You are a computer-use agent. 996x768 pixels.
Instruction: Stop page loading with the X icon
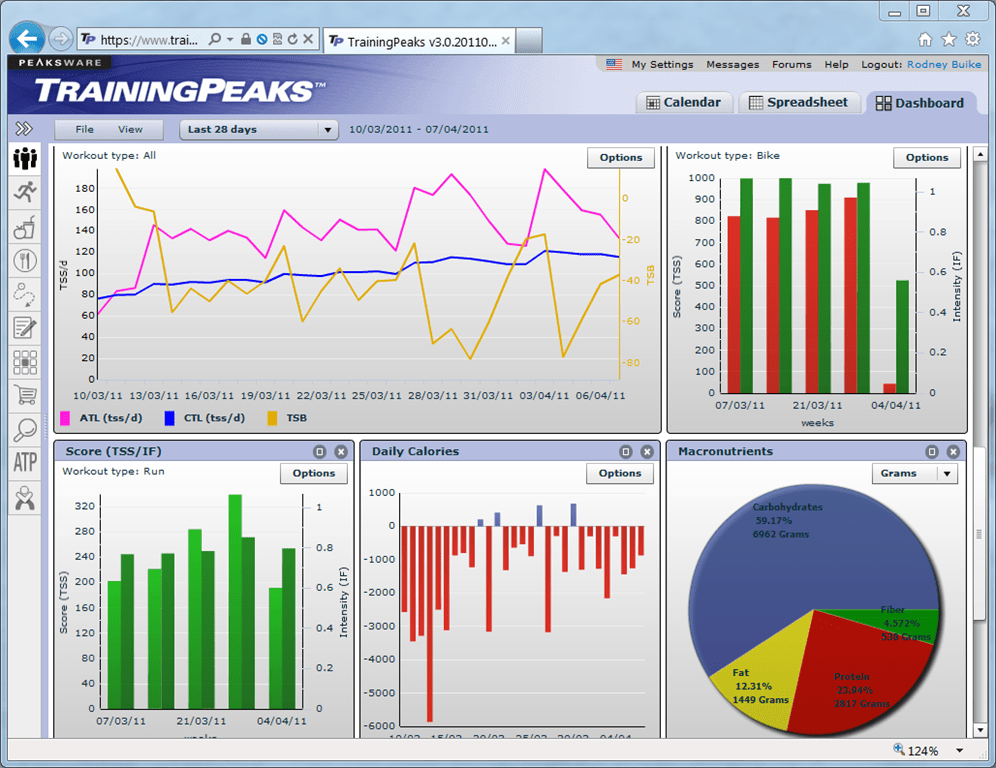pyautogui.click(x=308, y=39)
